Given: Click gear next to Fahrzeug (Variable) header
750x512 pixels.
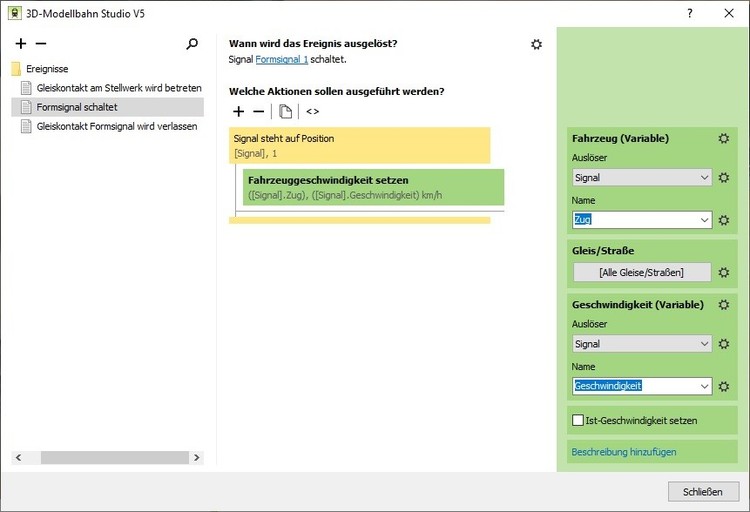Looking at the screenshot, I should 723,139.
